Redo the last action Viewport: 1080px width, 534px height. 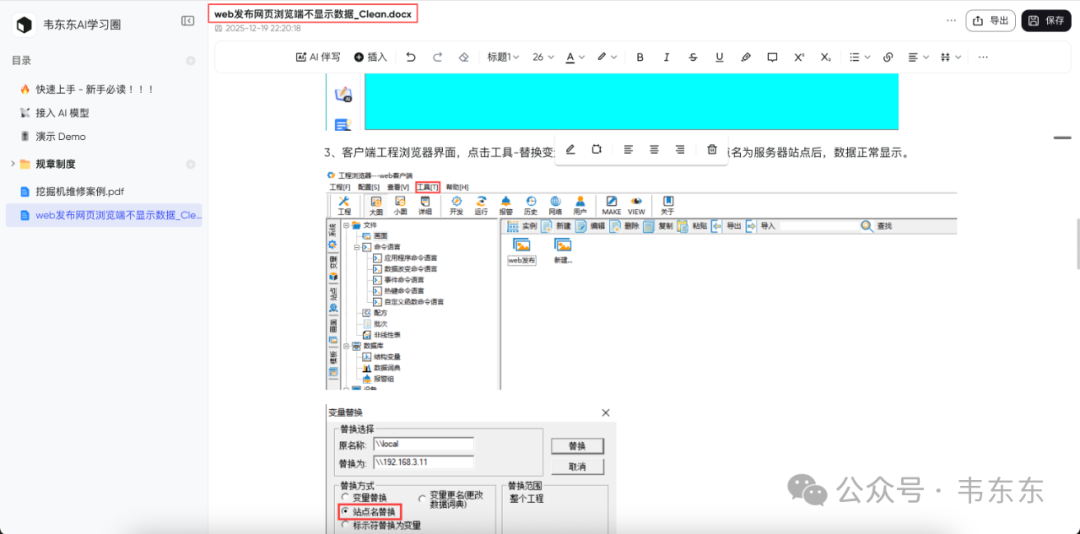437,57
